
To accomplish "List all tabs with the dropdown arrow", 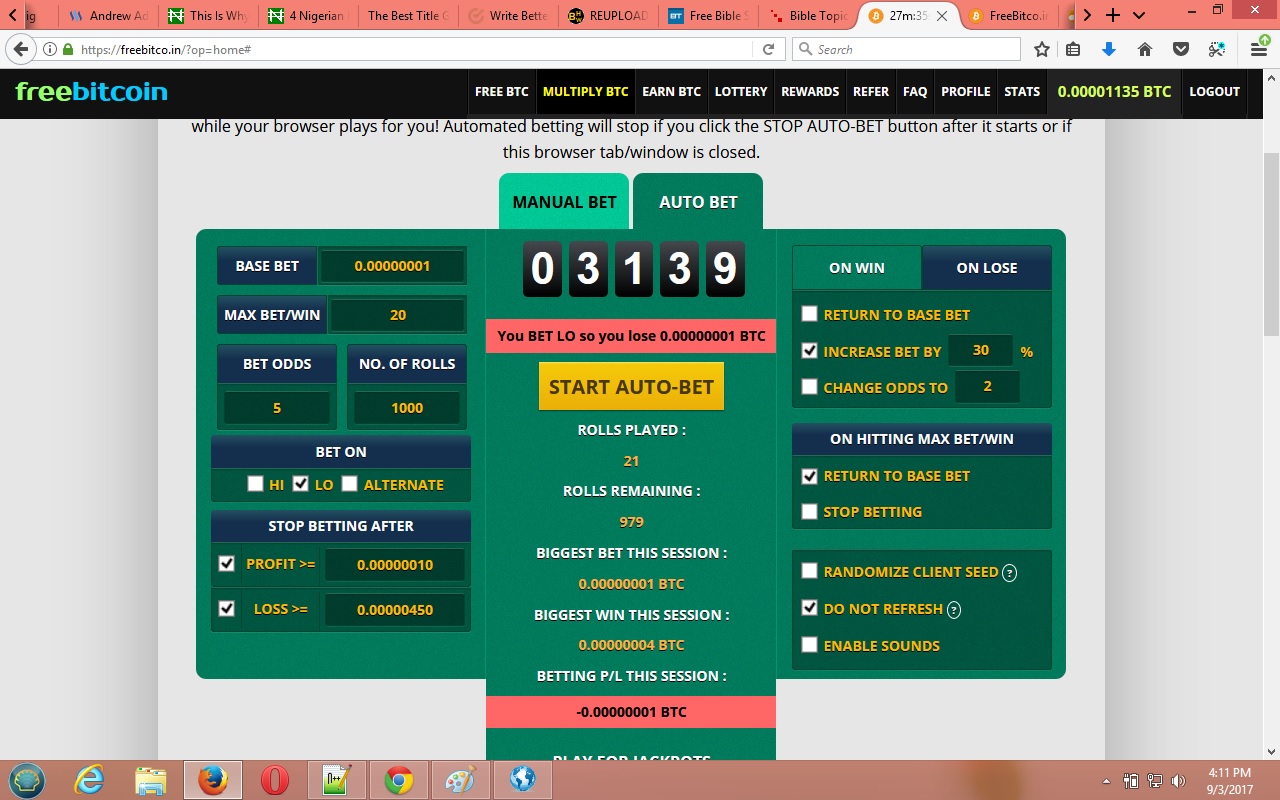I will coord(1139,15).
